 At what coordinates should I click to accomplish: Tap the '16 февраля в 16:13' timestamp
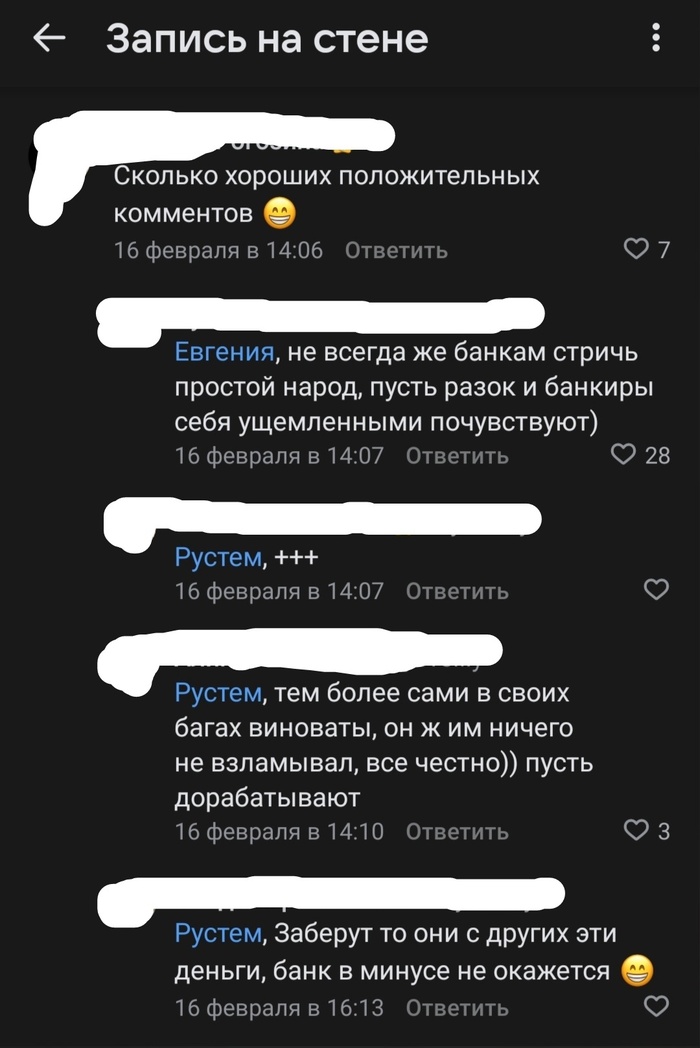(x=279, y=1006)
